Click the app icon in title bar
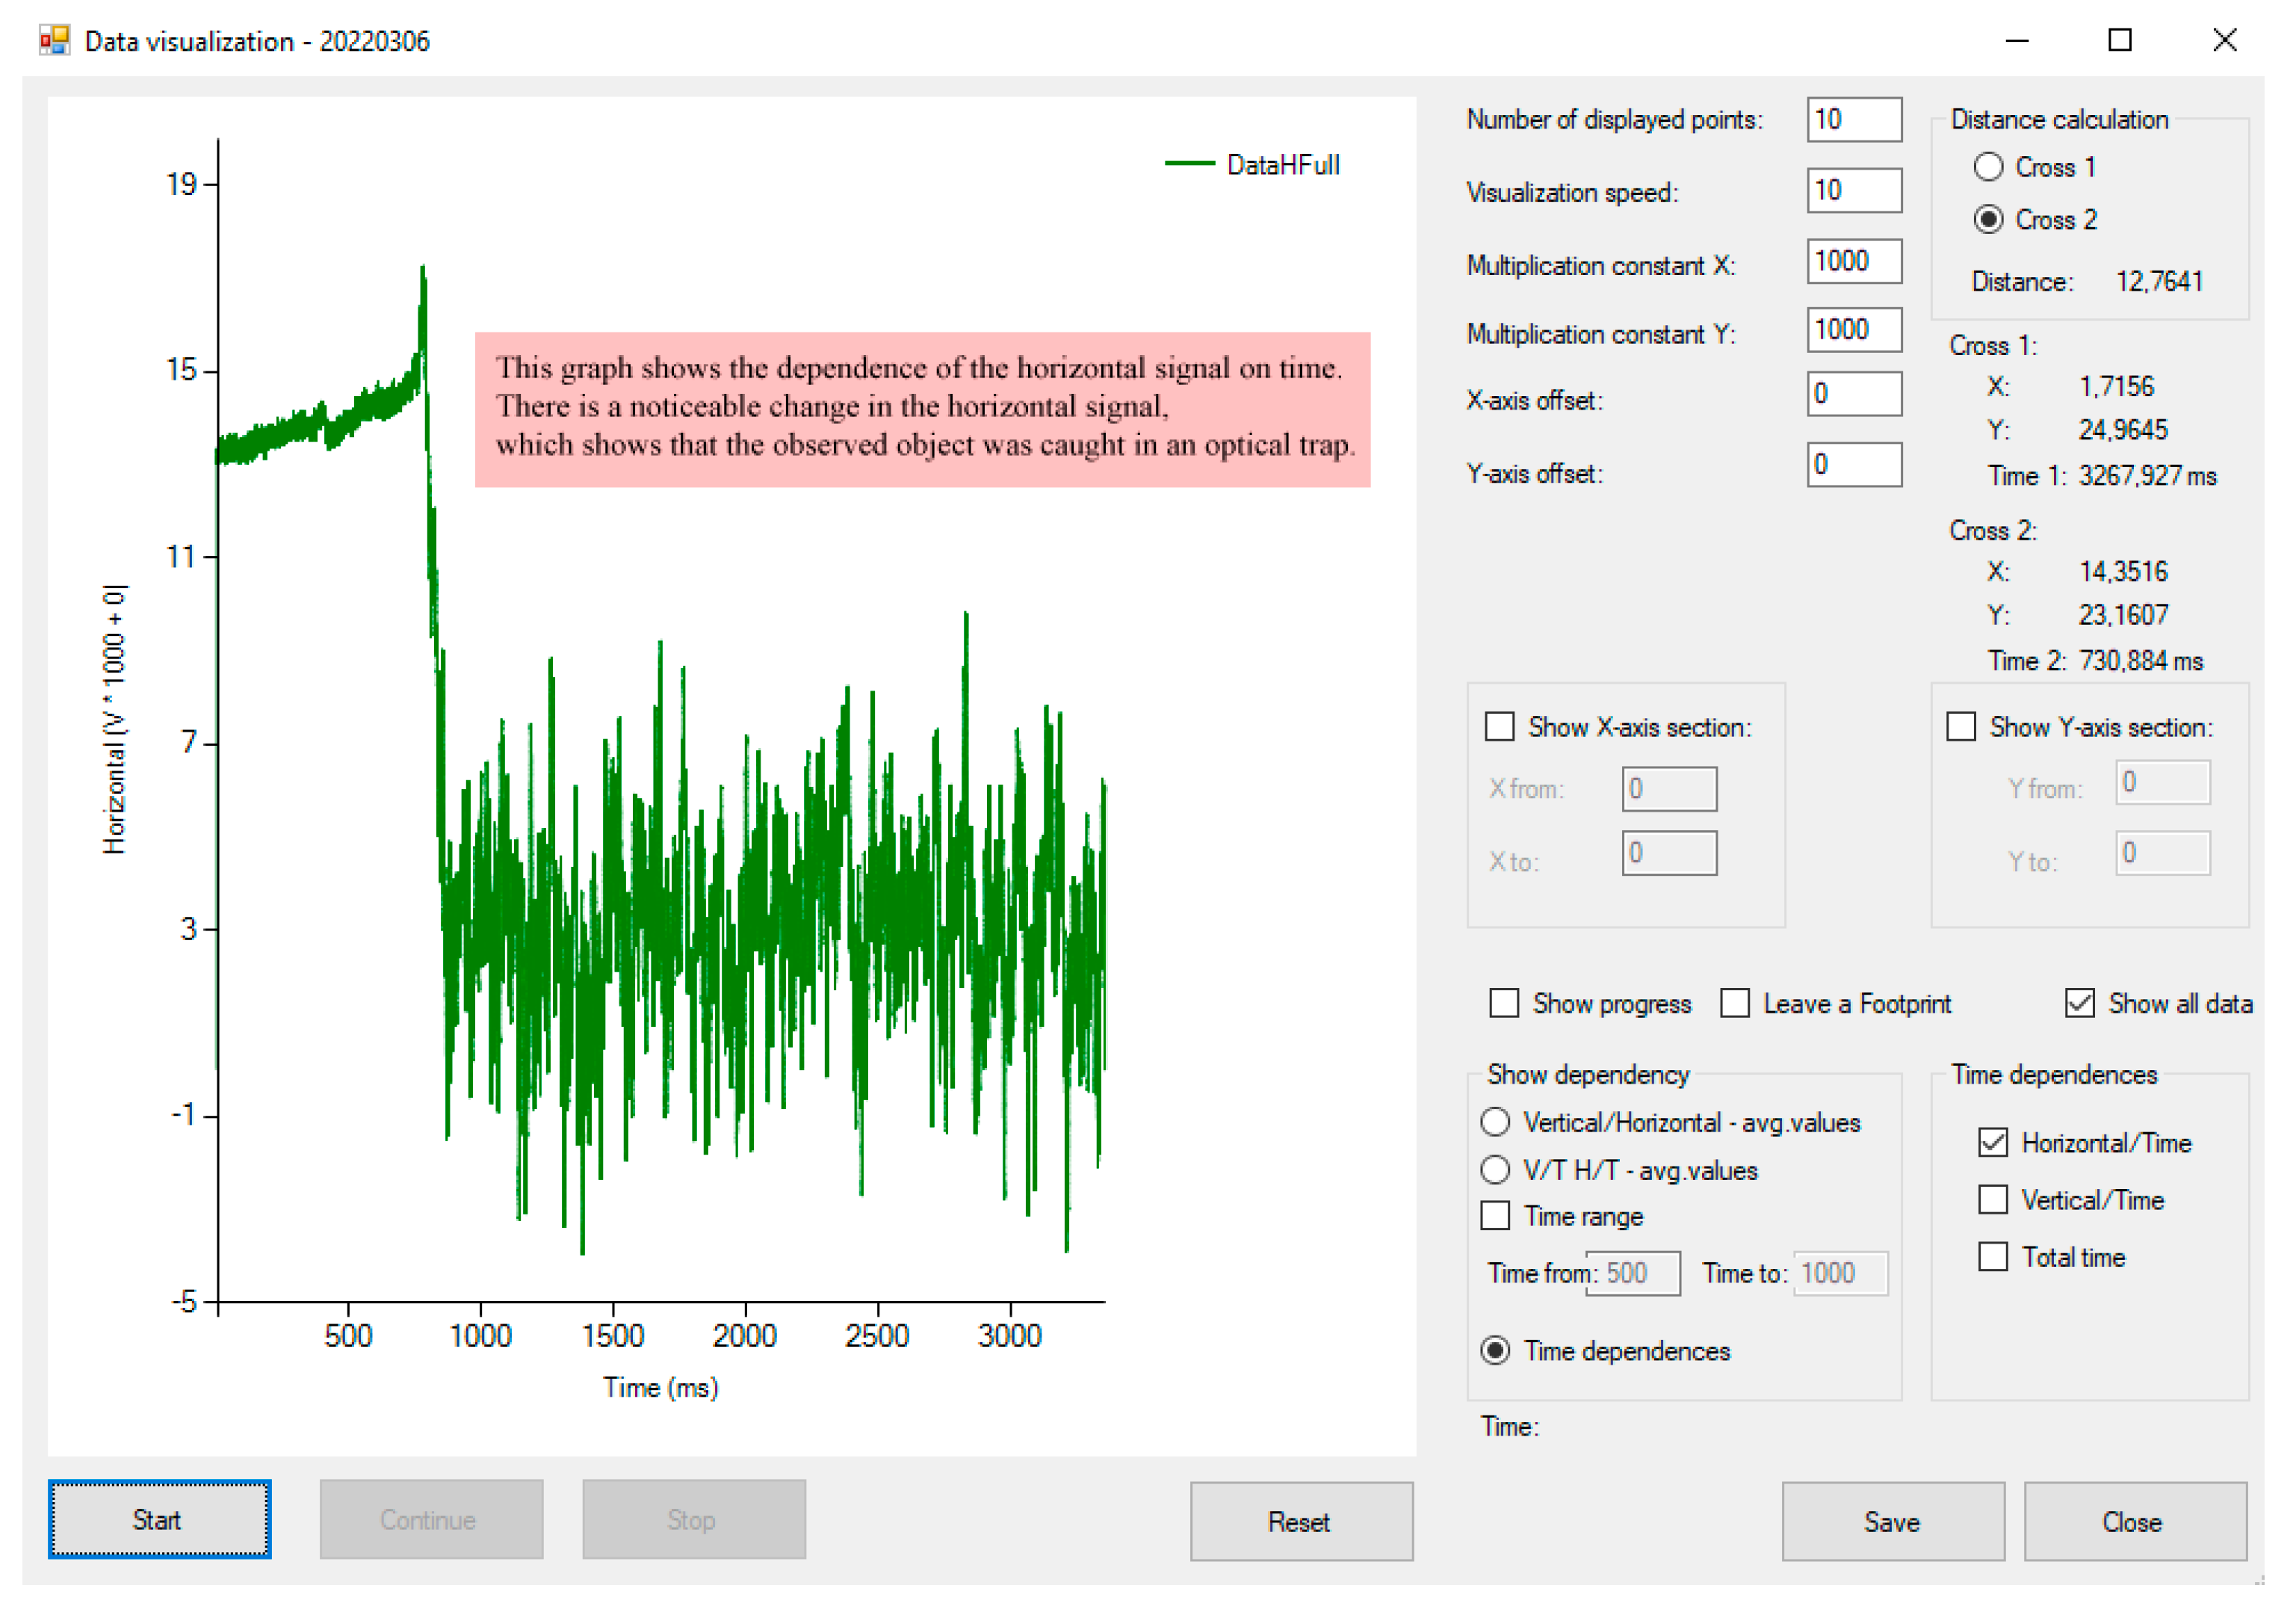This screenshot has height=1609, width=2296. click(x=54, y=40)
